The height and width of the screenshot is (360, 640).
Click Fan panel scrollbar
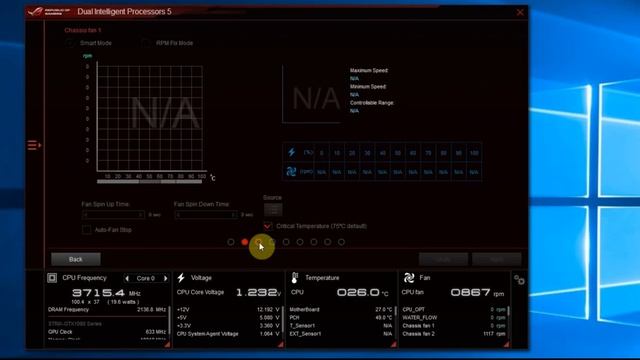[x=509, y=311]
